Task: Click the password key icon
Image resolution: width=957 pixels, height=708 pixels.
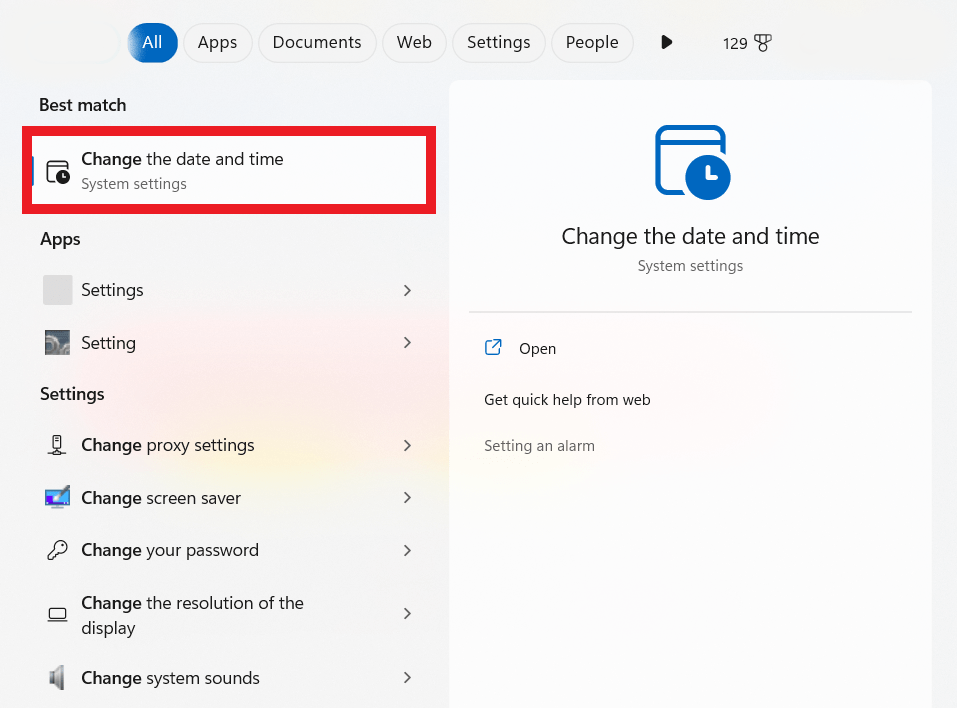Action: 57,550
